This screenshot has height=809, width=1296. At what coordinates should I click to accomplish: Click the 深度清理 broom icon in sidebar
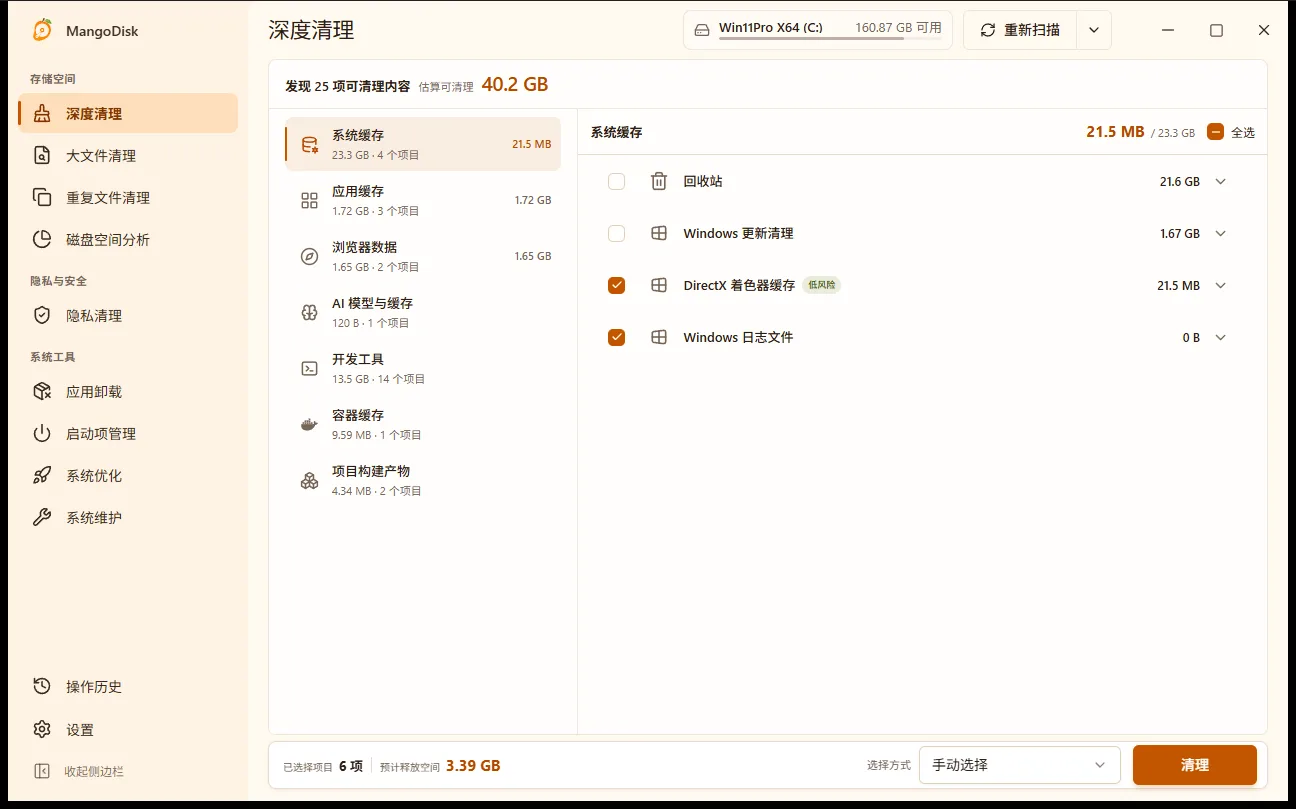[x=42, y=114]
